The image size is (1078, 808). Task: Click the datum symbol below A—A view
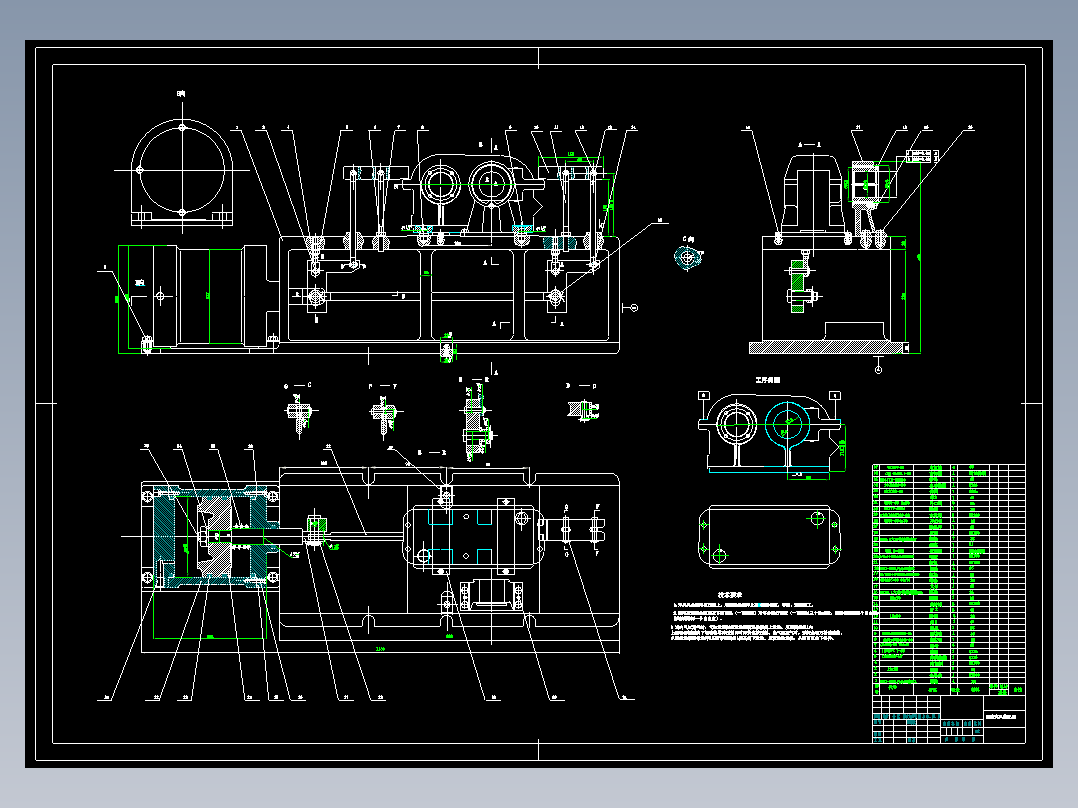point(878,364)
